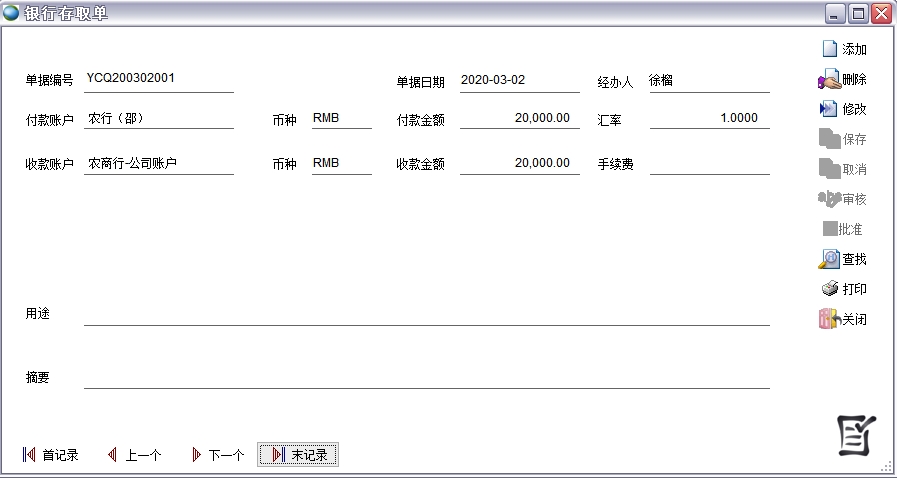The height and width of the screenshot is (478, 897).
Task: Click the 单据编号 field YCQ200302001
Action: 159,80
